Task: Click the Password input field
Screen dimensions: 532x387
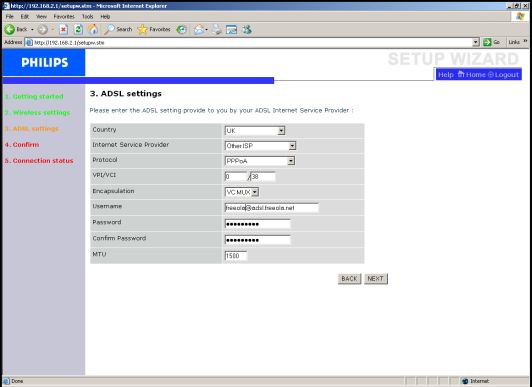Action: tap(258, 224)
